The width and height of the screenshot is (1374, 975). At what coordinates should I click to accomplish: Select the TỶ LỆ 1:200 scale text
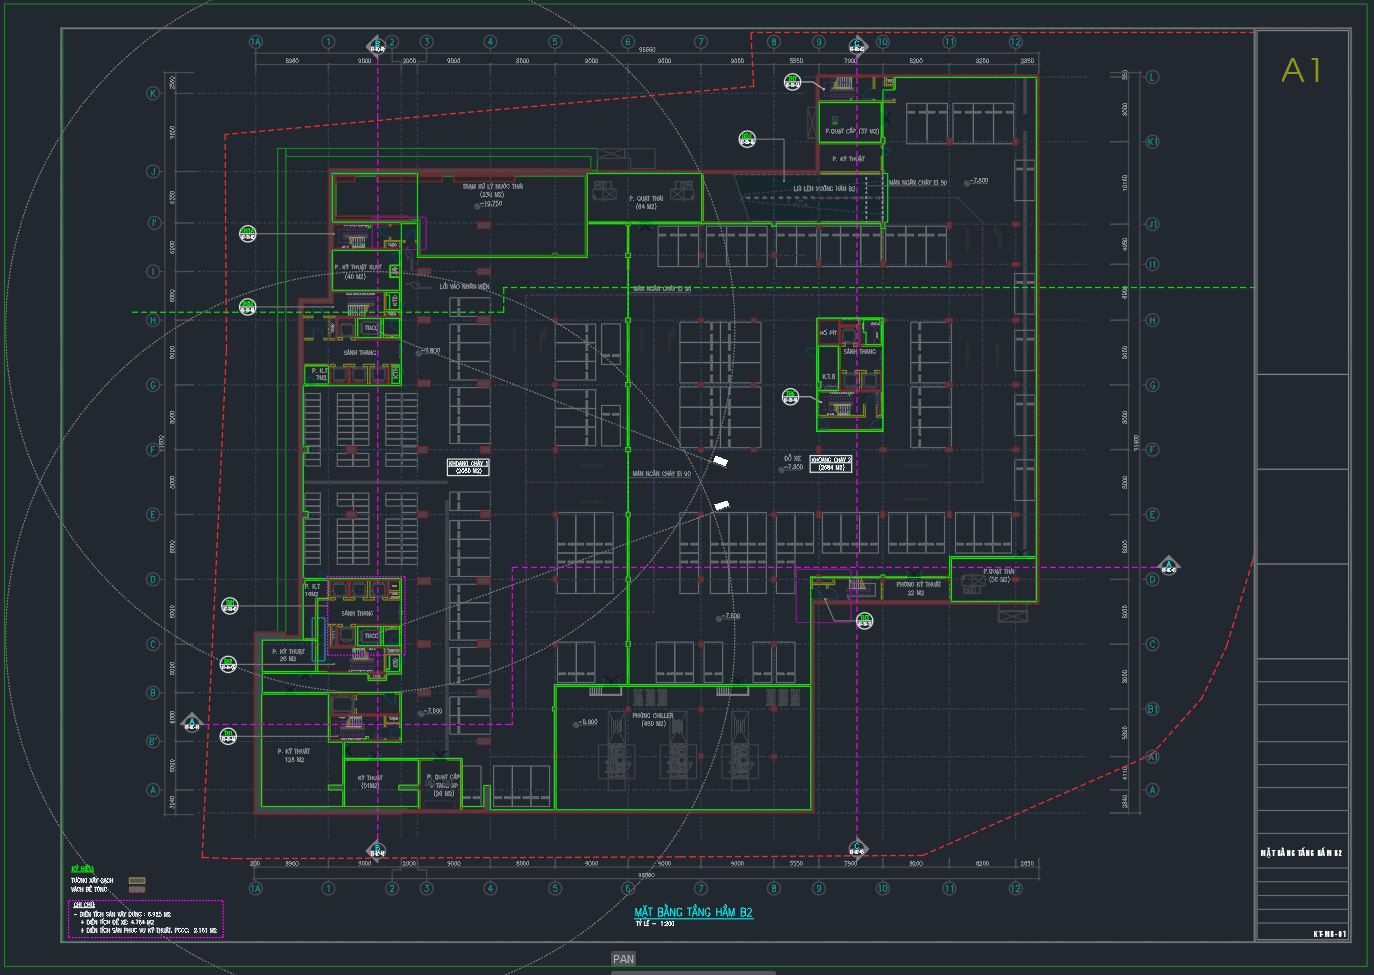(654, 924)
